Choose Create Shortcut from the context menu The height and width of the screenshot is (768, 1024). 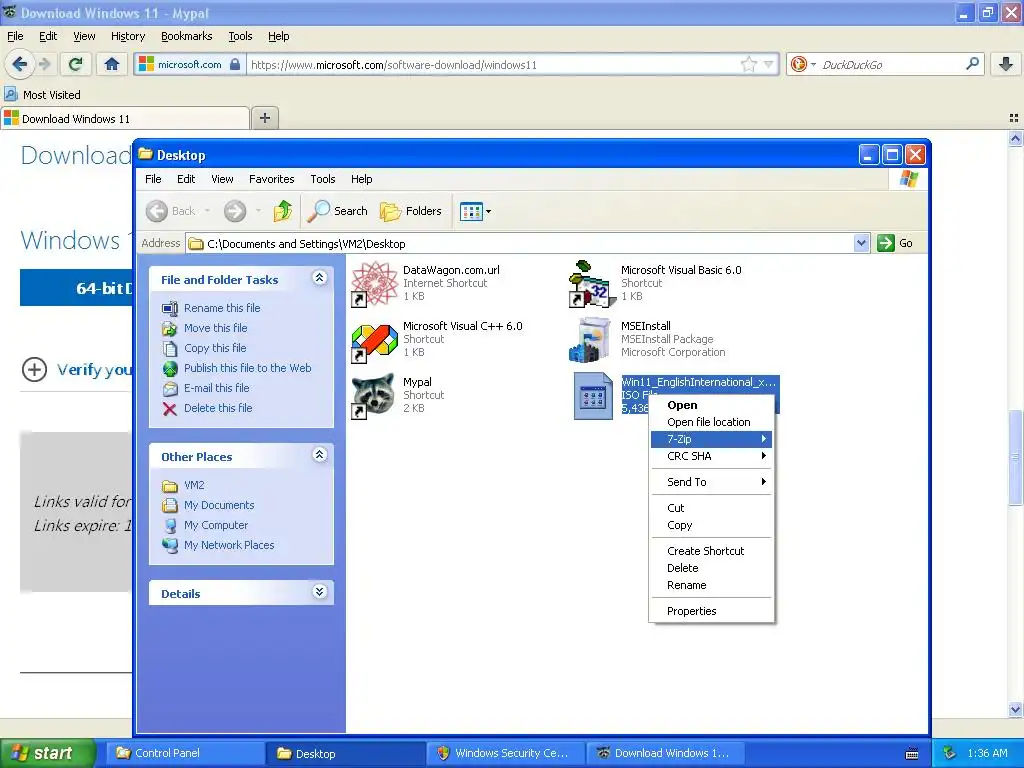pos(711,551)
